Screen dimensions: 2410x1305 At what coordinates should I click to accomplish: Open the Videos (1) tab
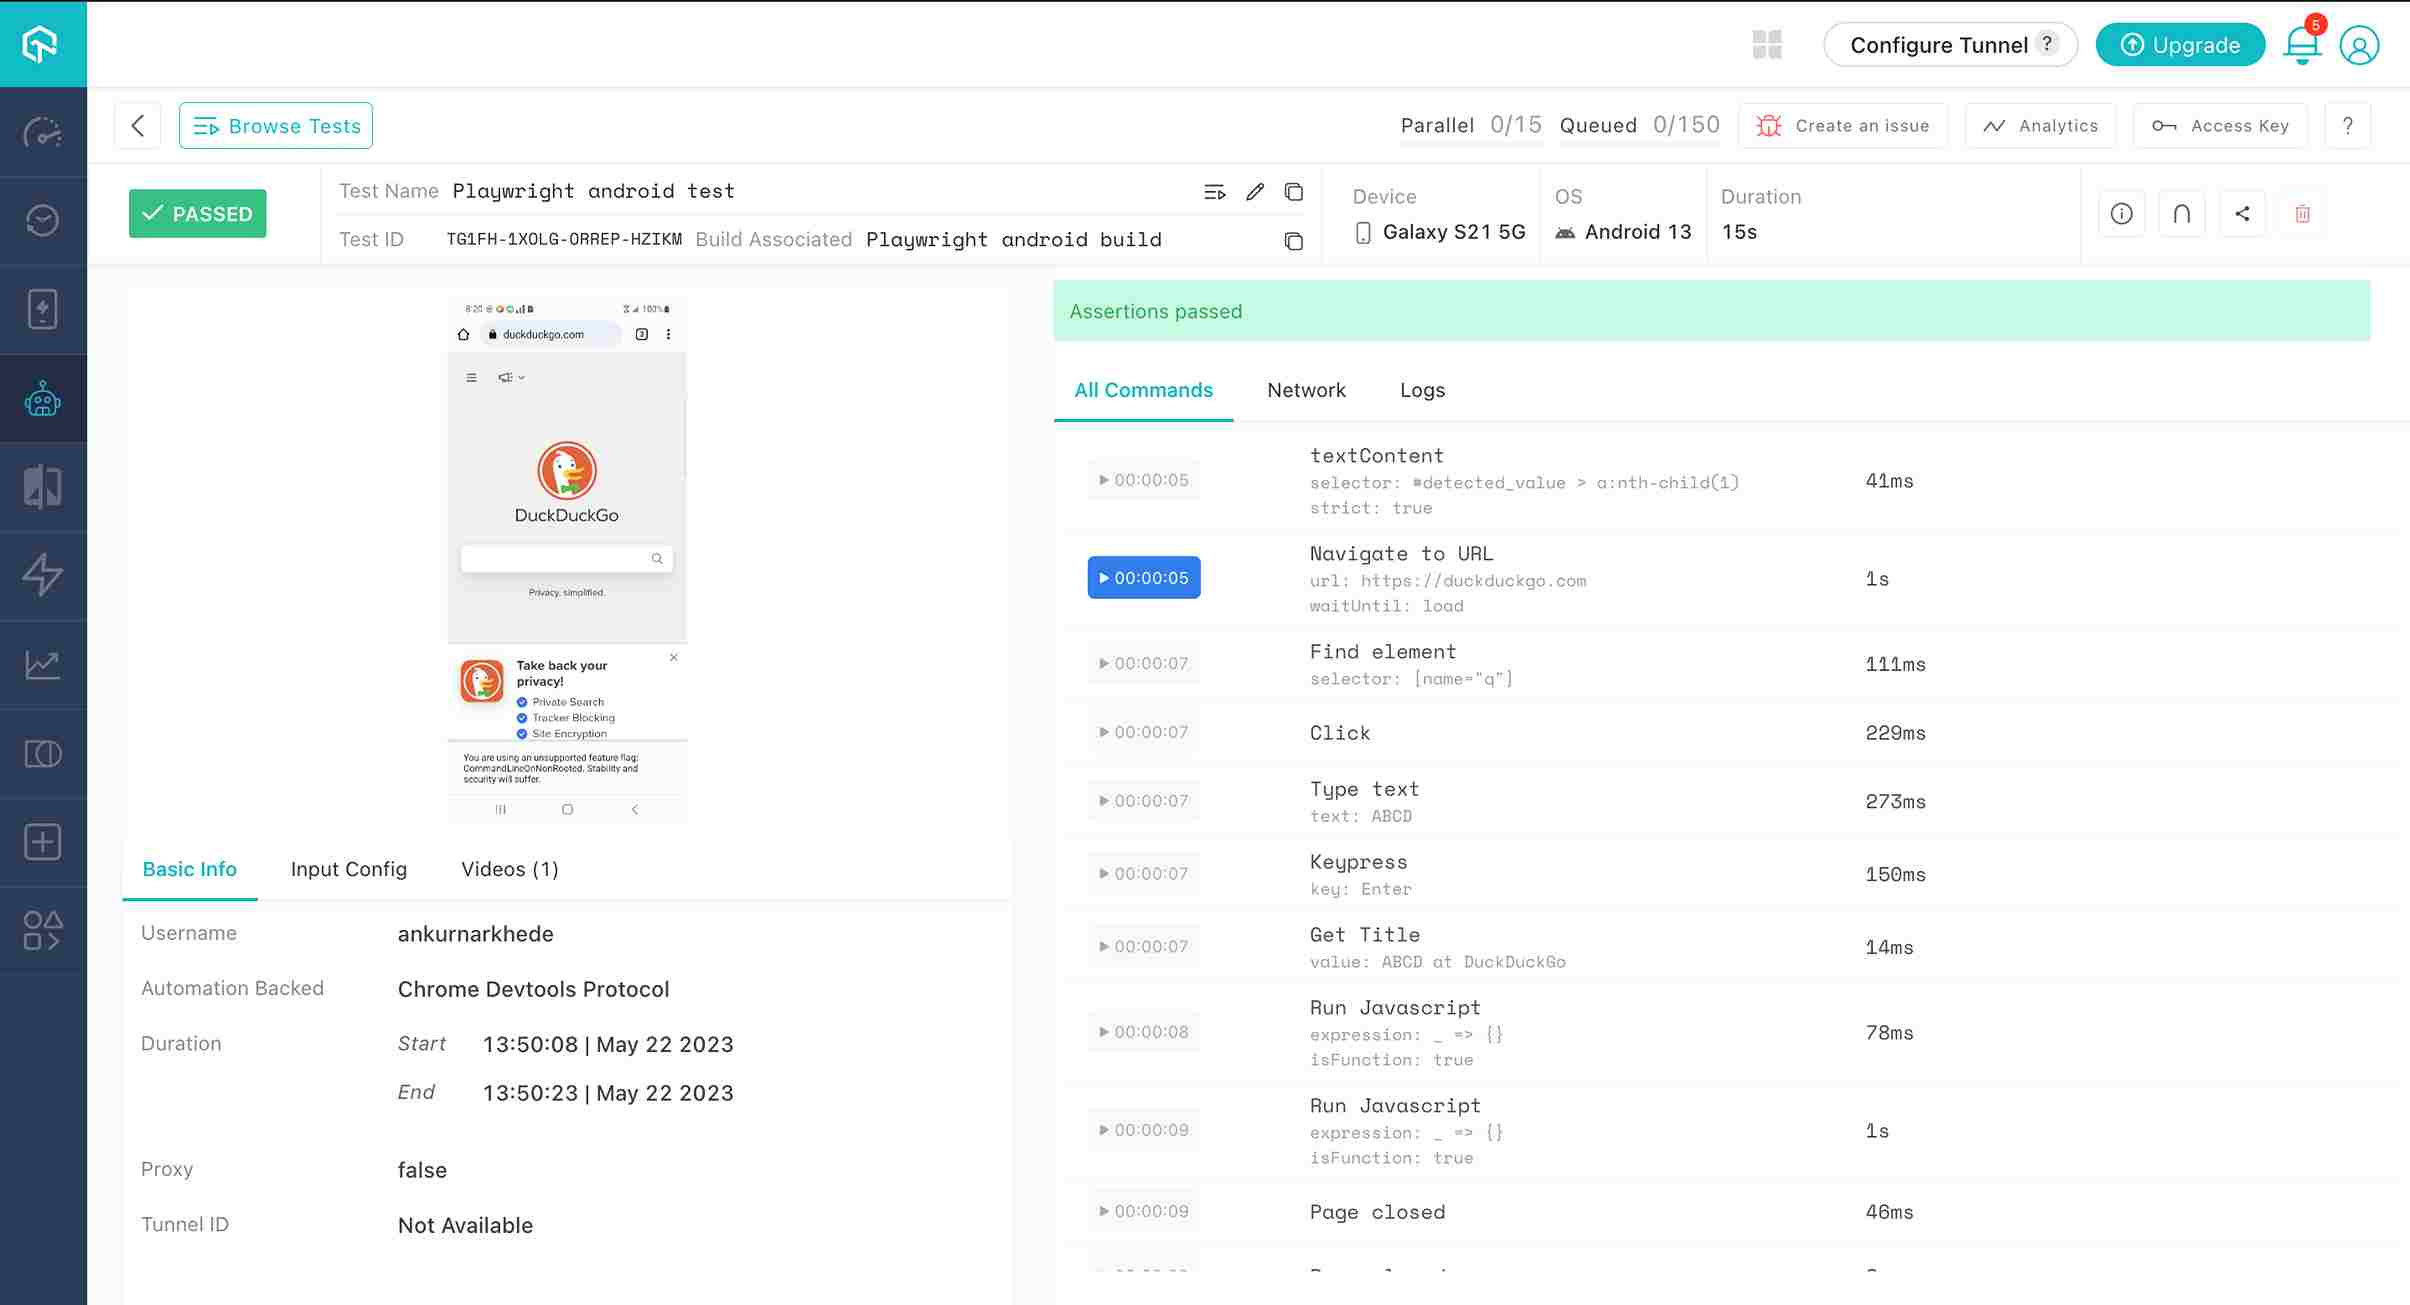pos(509,869)
